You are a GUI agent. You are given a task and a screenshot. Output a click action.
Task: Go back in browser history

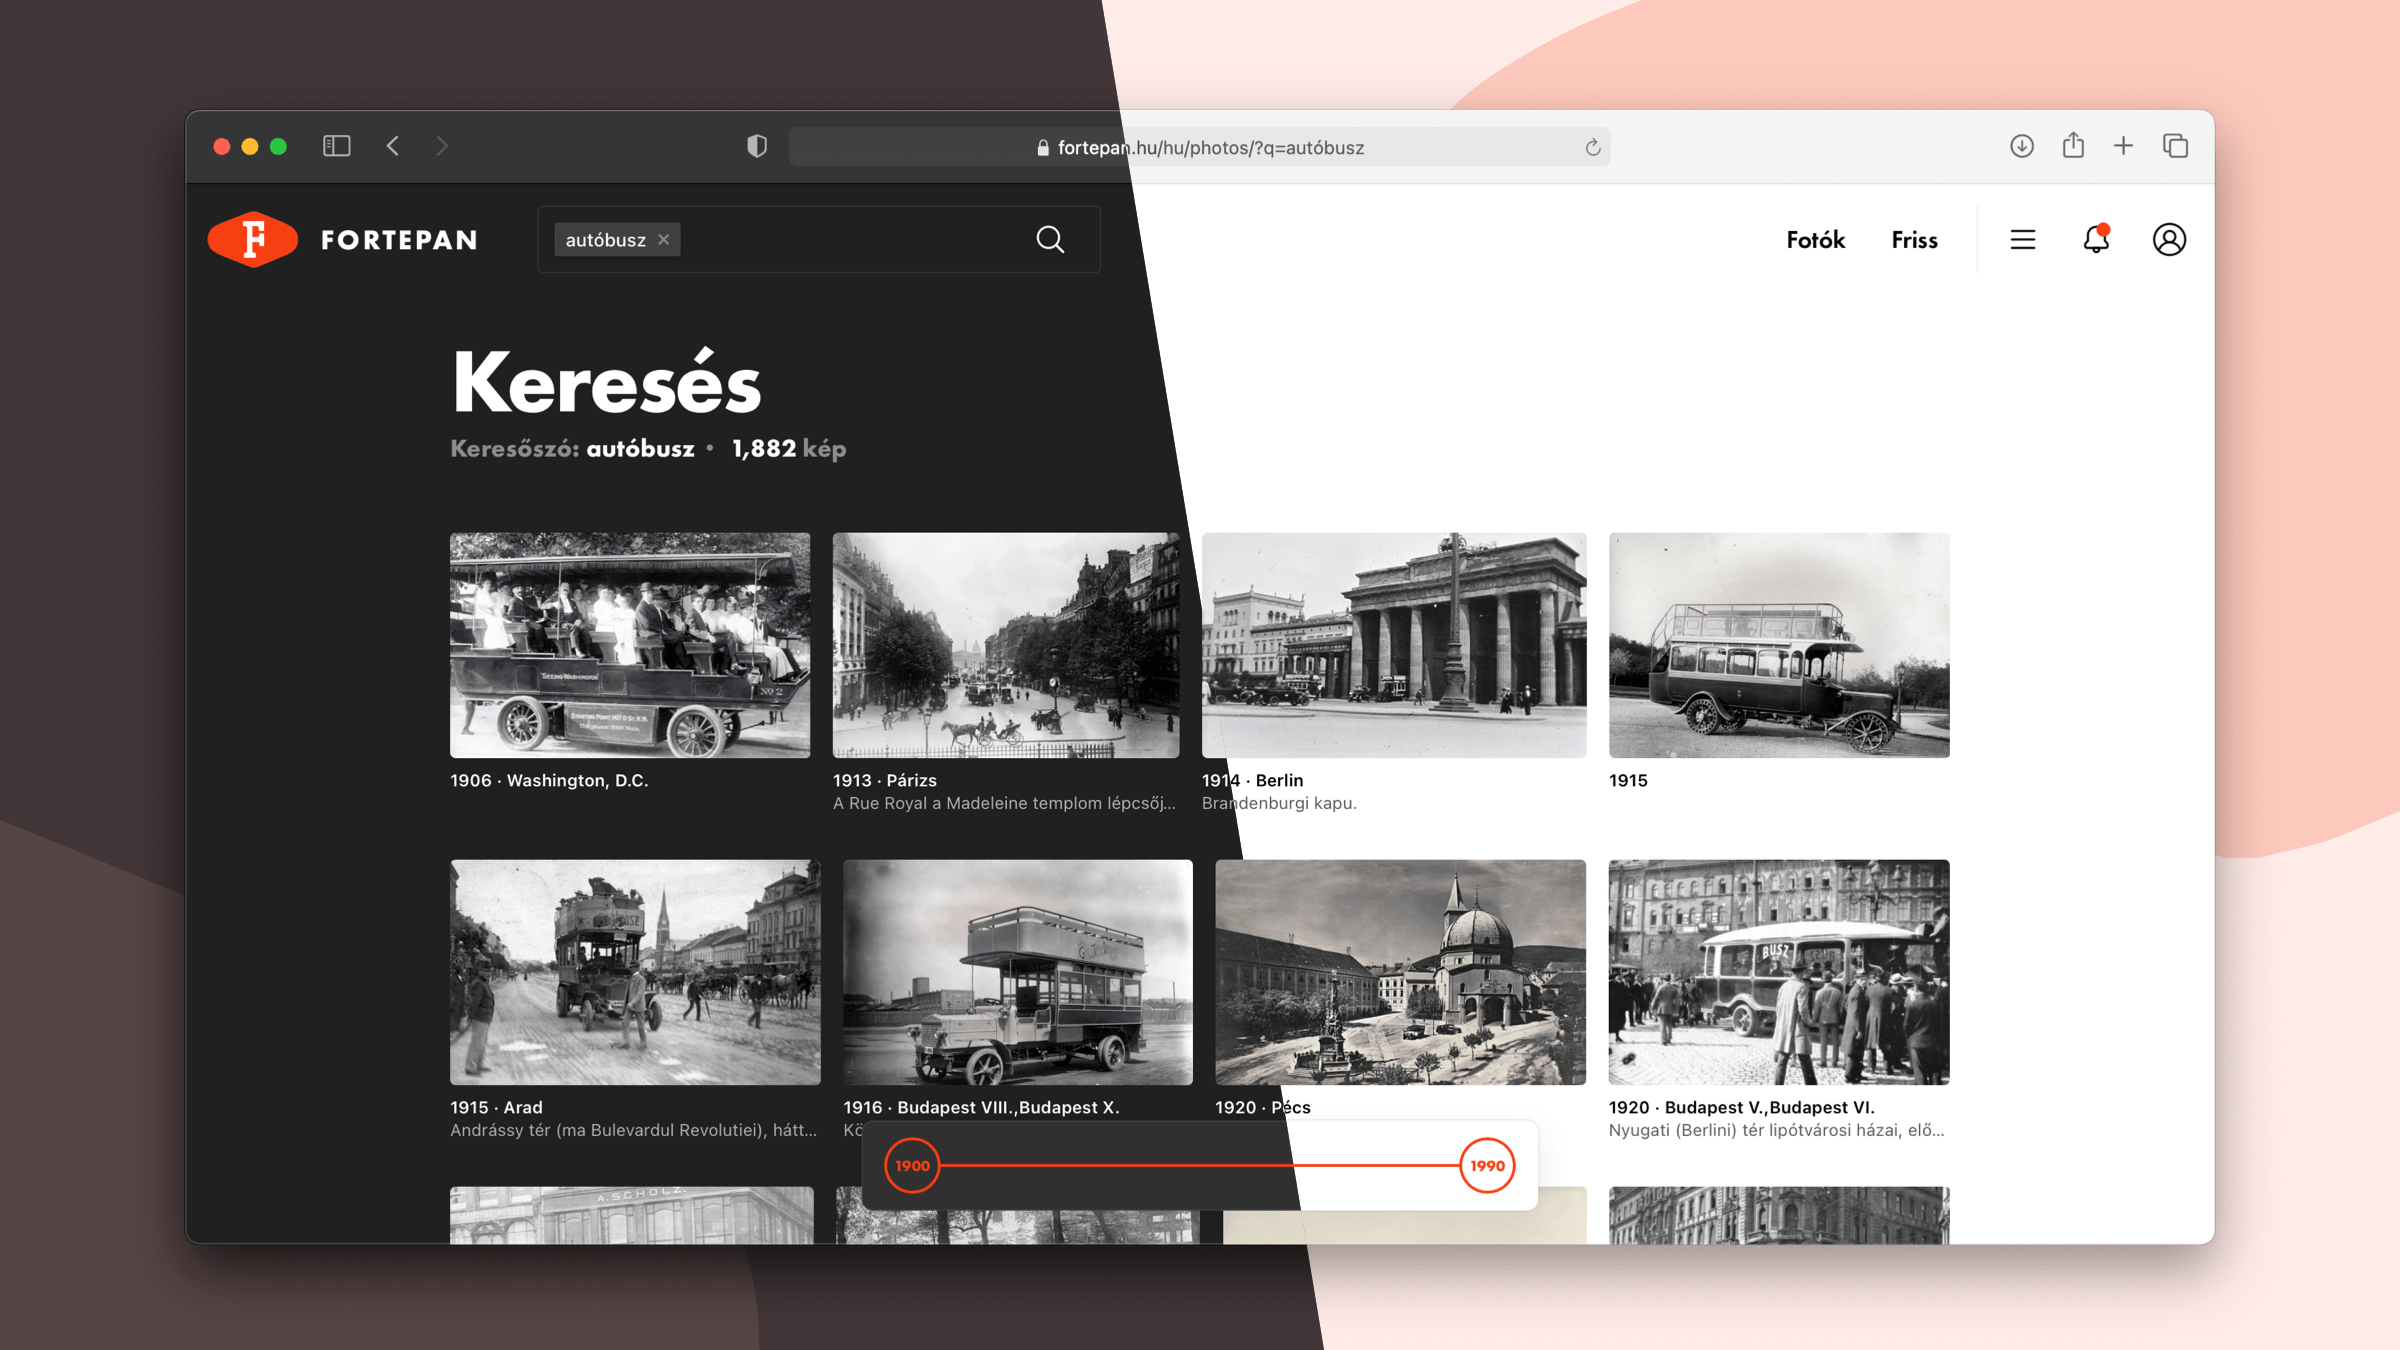coord(393,146)
